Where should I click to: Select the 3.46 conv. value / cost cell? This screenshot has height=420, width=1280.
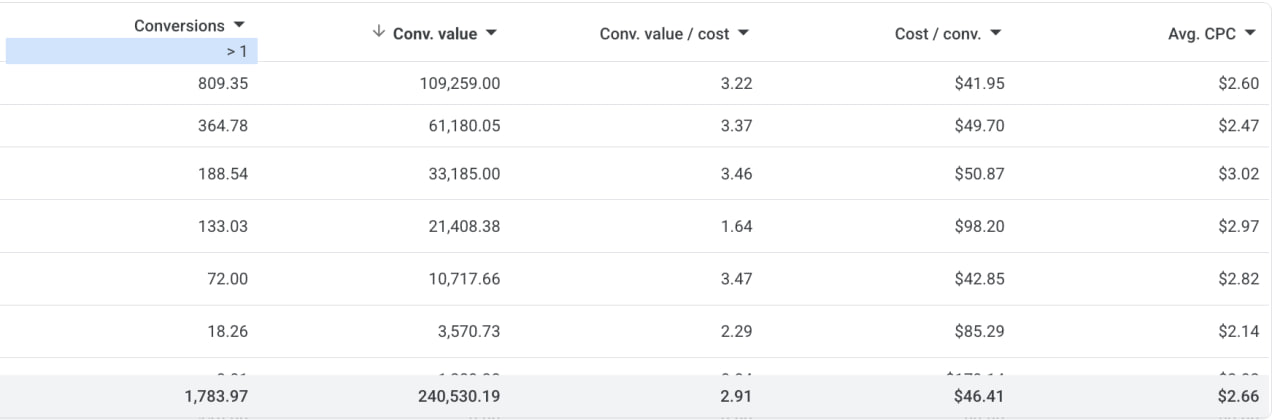[736, 173]
